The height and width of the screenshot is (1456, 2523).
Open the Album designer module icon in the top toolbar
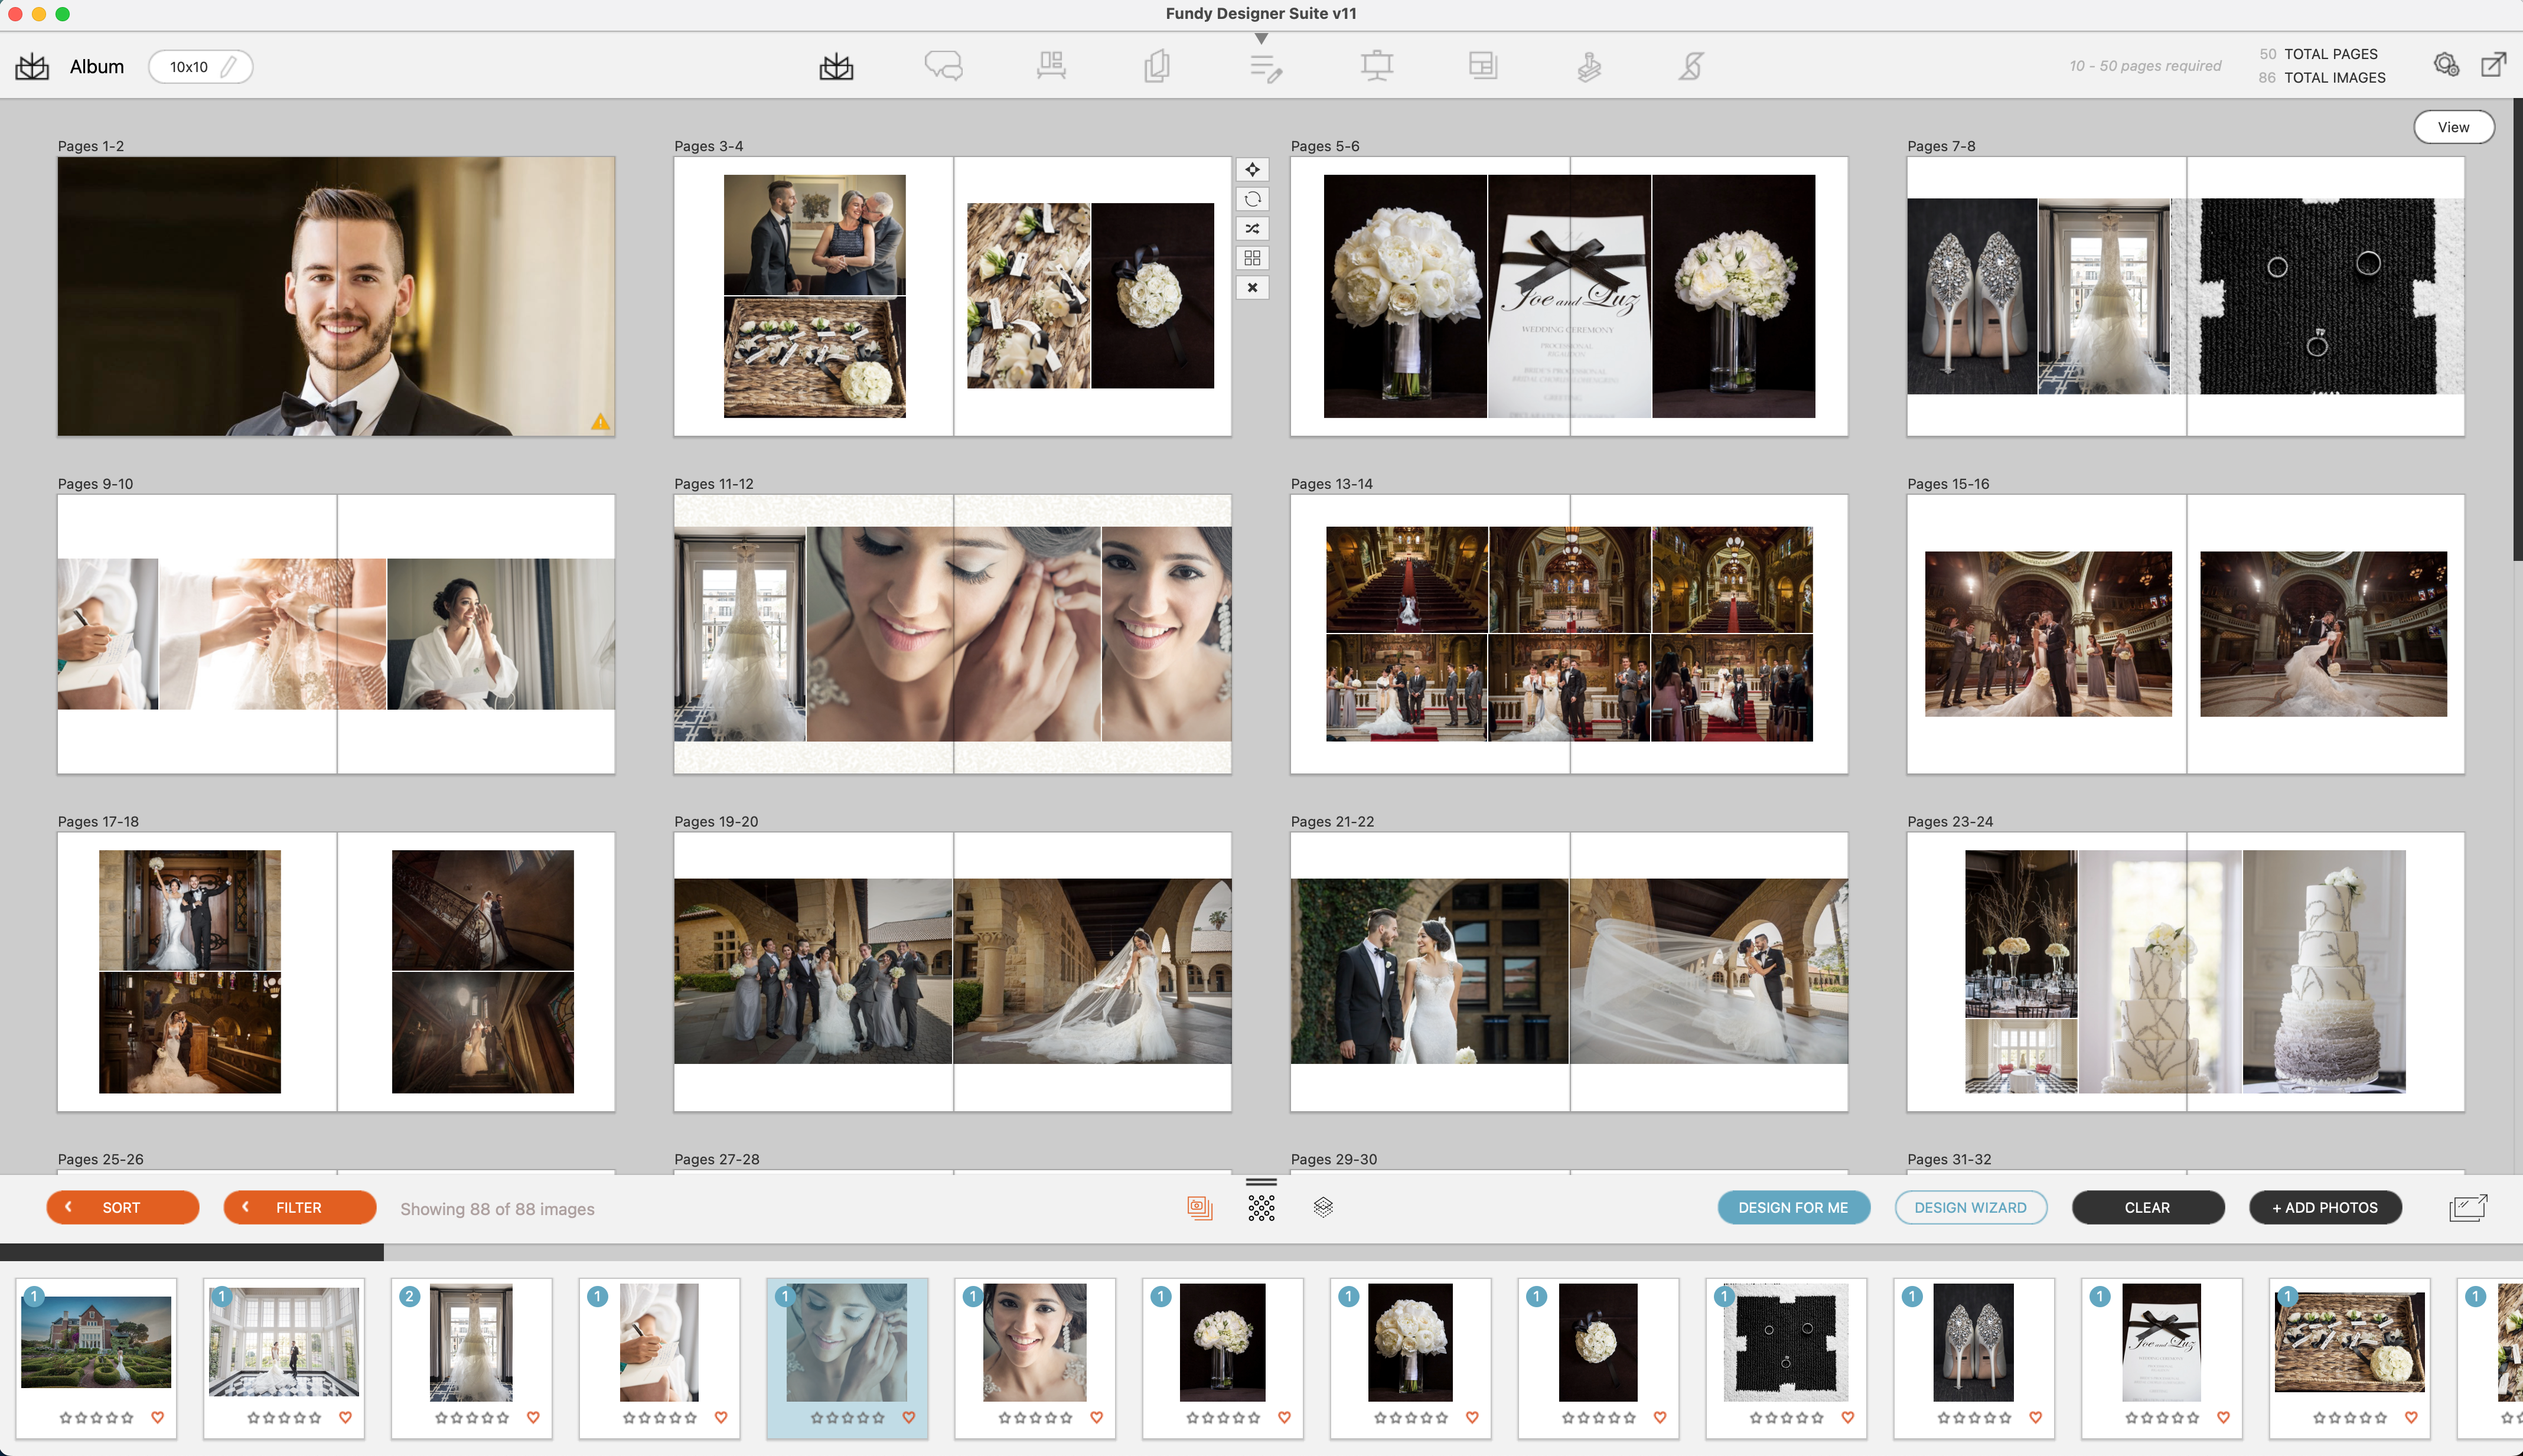(x=836, y=66)
